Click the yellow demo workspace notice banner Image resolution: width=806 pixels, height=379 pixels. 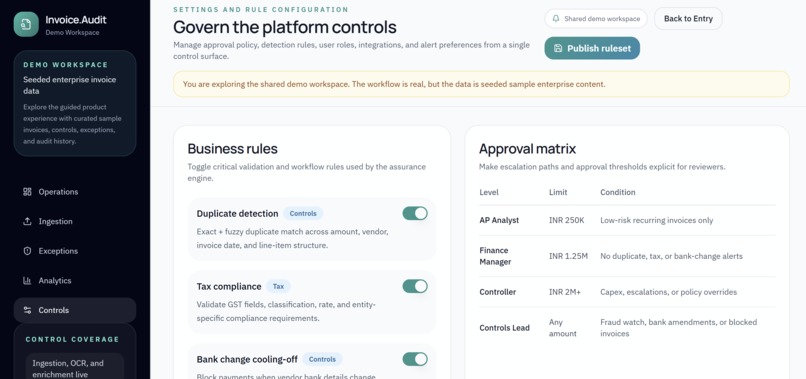point(481,84)
